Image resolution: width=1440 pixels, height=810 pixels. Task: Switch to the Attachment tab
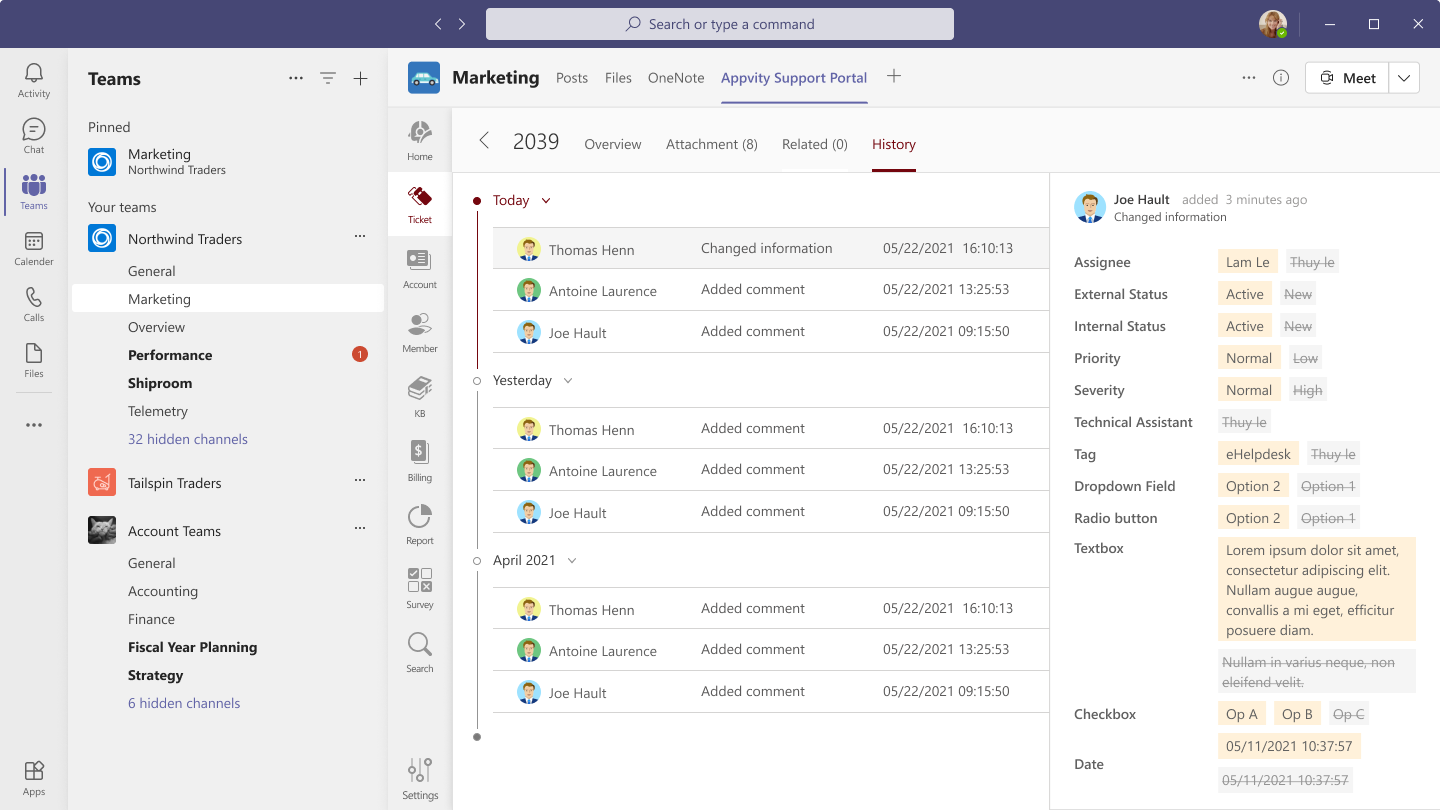711,144
